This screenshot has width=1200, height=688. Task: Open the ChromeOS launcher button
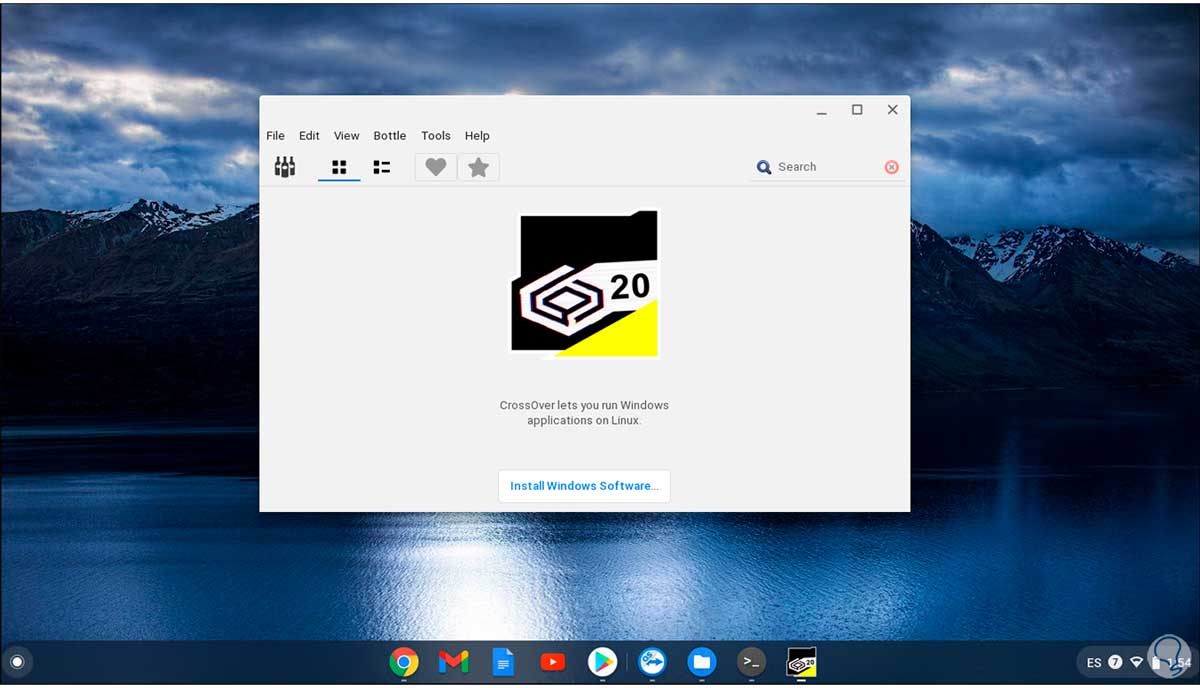pos(17,661)
